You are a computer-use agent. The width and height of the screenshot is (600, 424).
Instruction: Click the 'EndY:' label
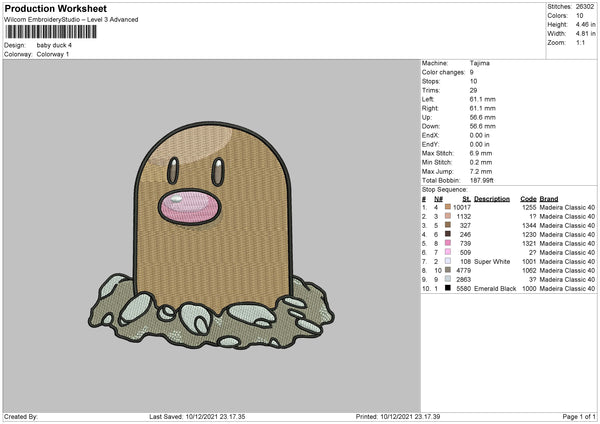point(430,144)
